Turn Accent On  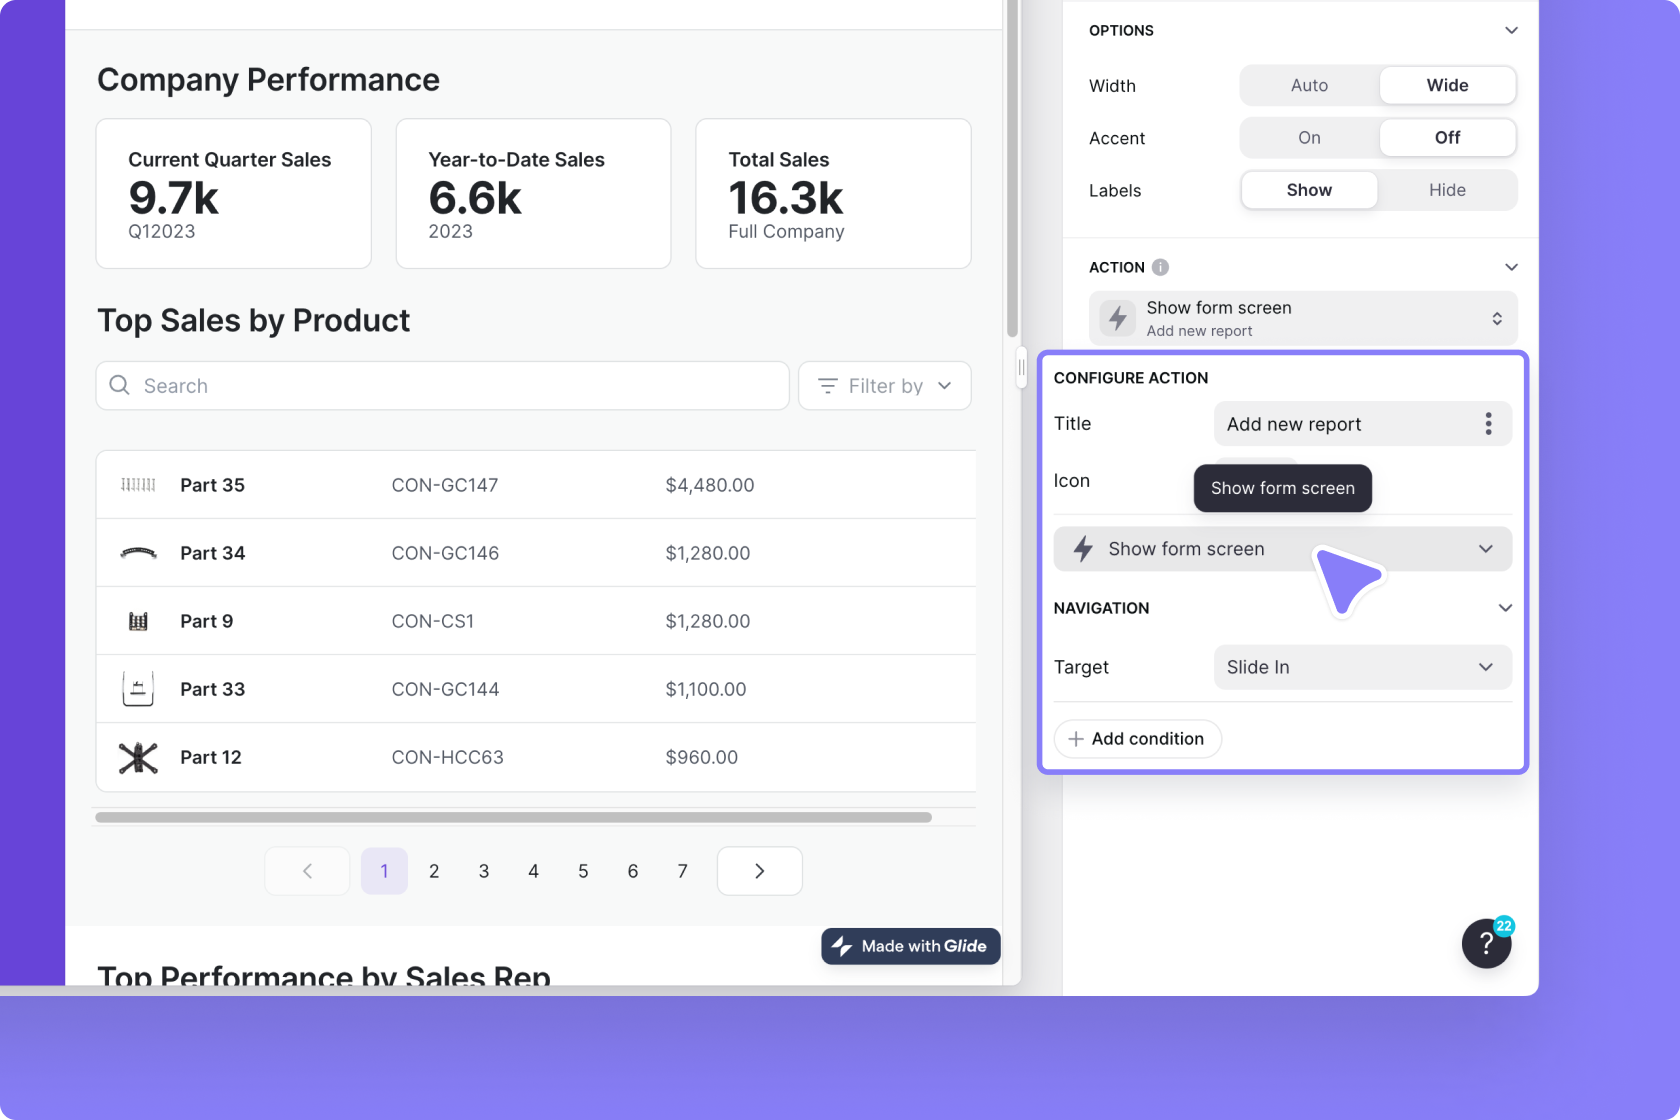(x=1309, y=138)
